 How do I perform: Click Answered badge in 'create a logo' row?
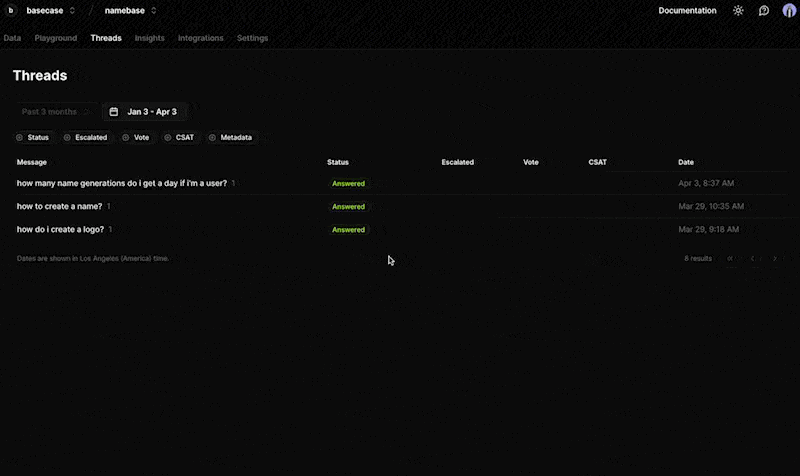coord(348,230)
